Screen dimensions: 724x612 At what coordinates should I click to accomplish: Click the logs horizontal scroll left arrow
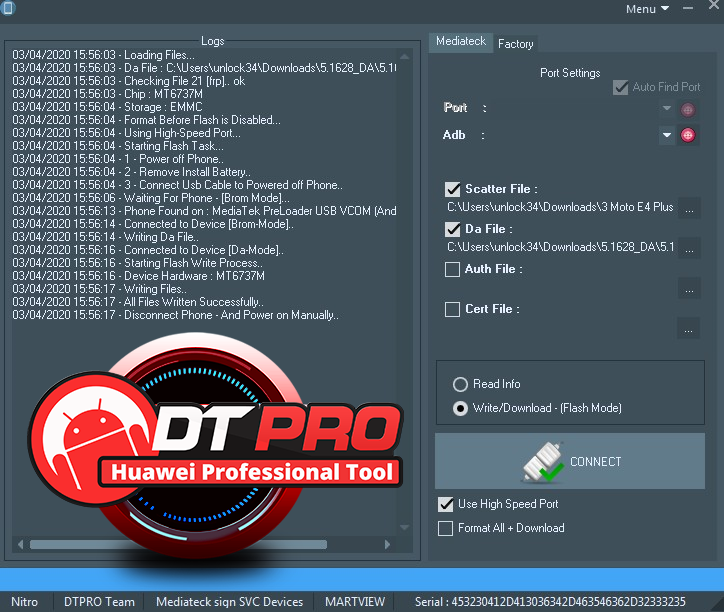pyautogui.click(x=20, y=545)
